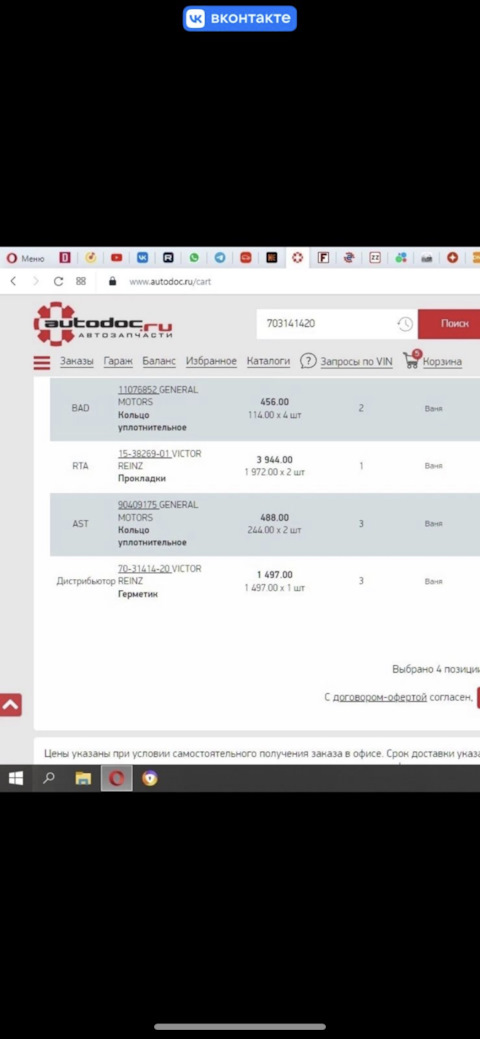Click the www.autodoc.ru/cart address bar
Screen dimensions: 480x1039
tap(170, 282)
